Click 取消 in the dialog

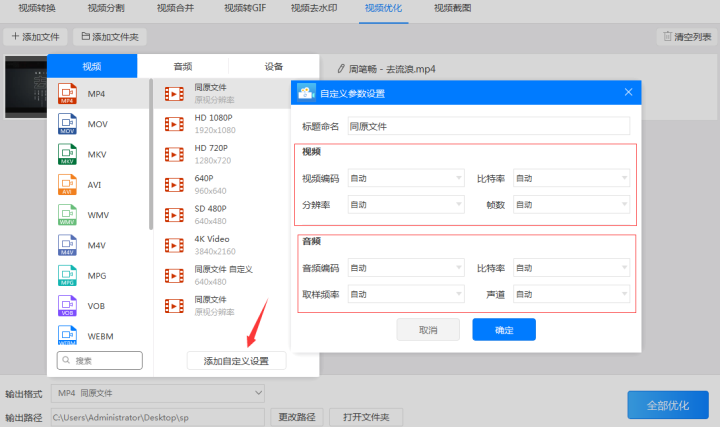pos(428,330)
